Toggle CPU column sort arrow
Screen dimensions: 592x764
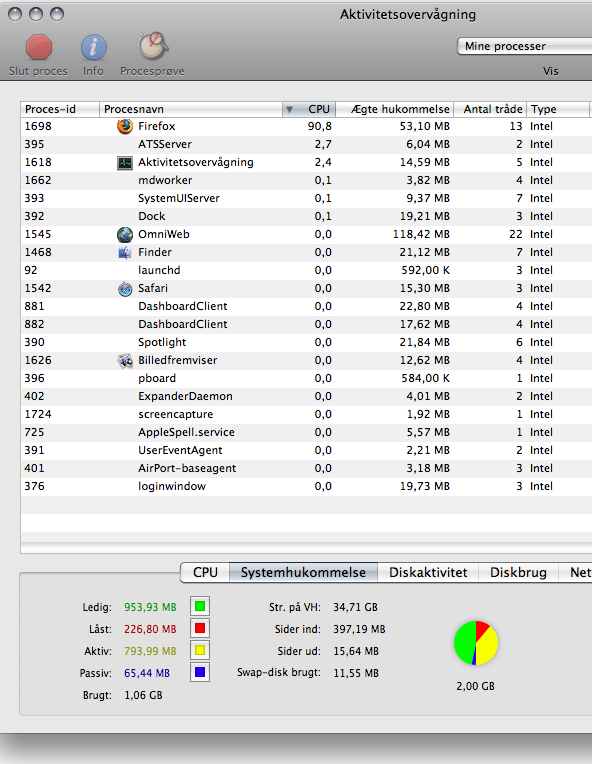pos(289,110)
